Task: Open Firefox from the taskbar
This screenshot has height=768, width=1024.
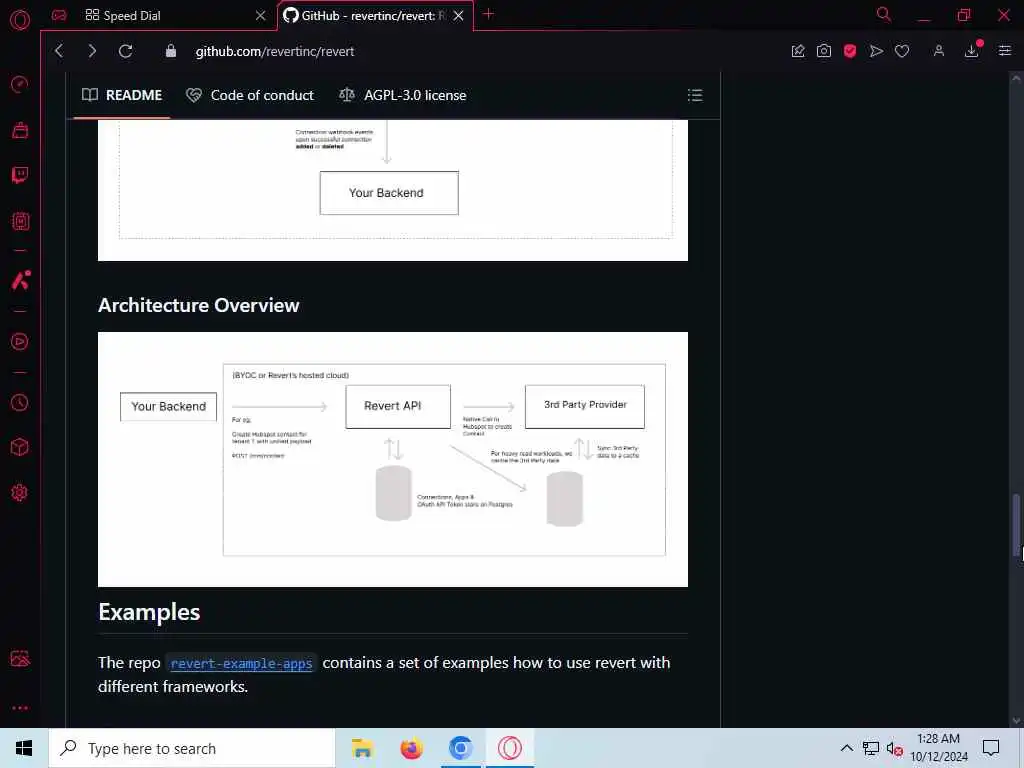Action: pyautogui.click(x=411, y=748)
